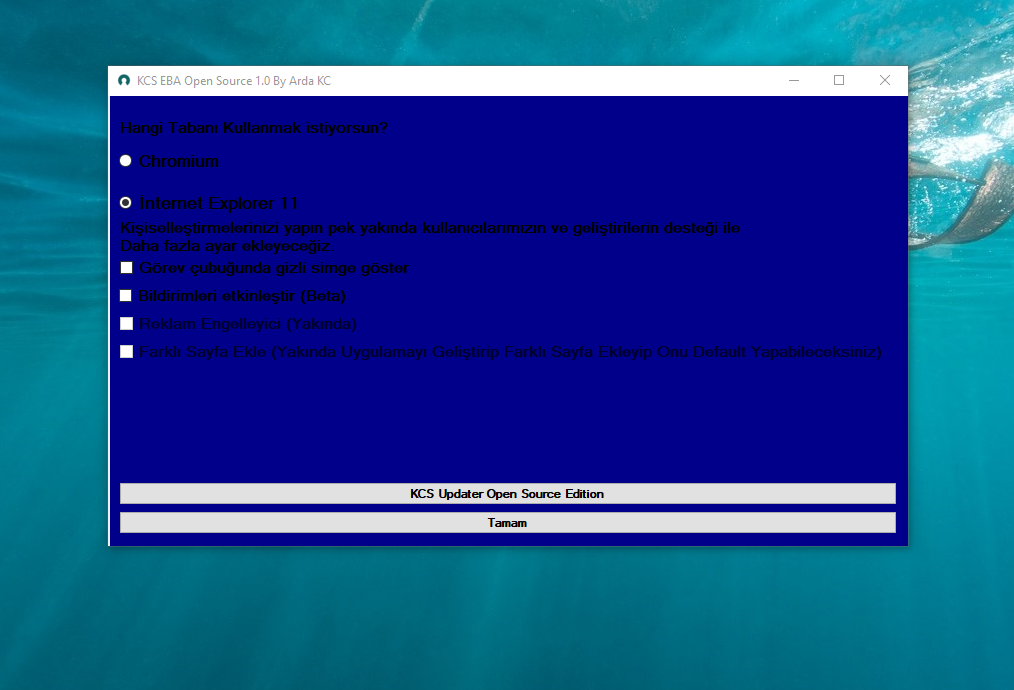Maximize the KCS EBA window
The width and height of the screenshot is (1014, 690).
pos(839,80)
